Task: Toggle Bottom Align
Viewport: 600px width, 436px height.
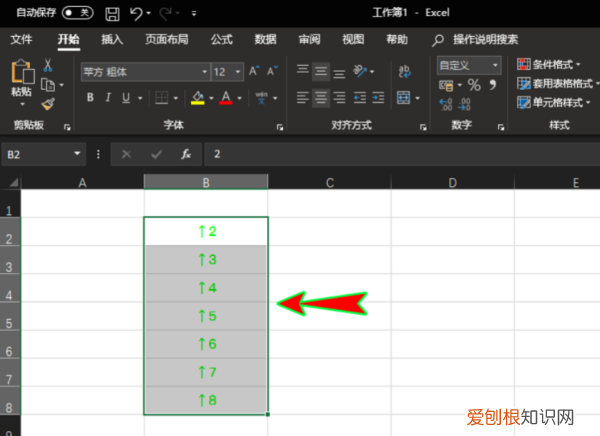Action: tap(339, 73)
